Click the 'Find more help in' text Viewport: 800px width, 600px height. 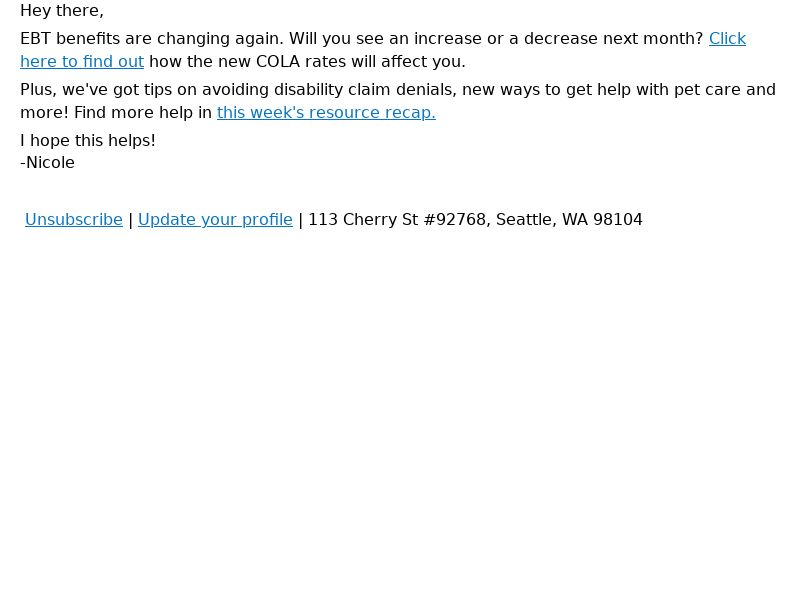point(143,113)
